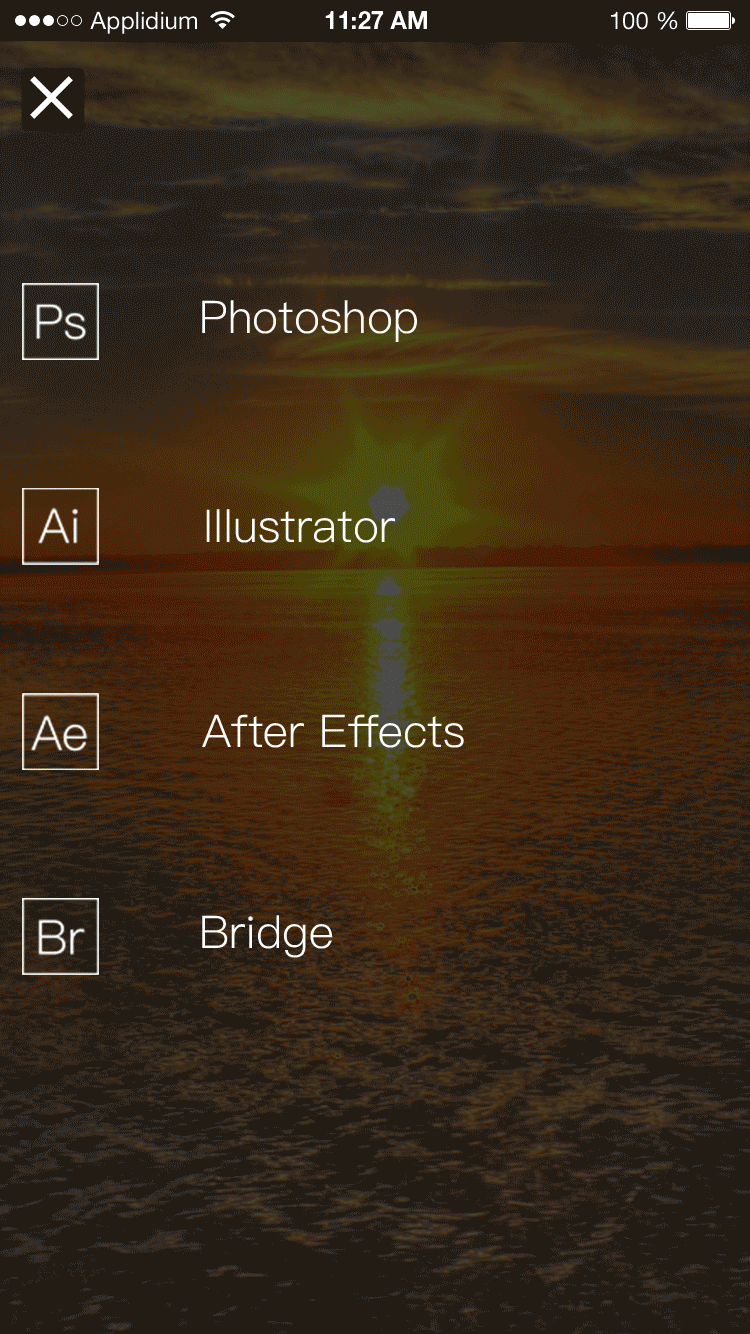Tap the Ai Illustrator icon
The width and height of the screenshot is (750, 1334).
click(x=60, y=526)
